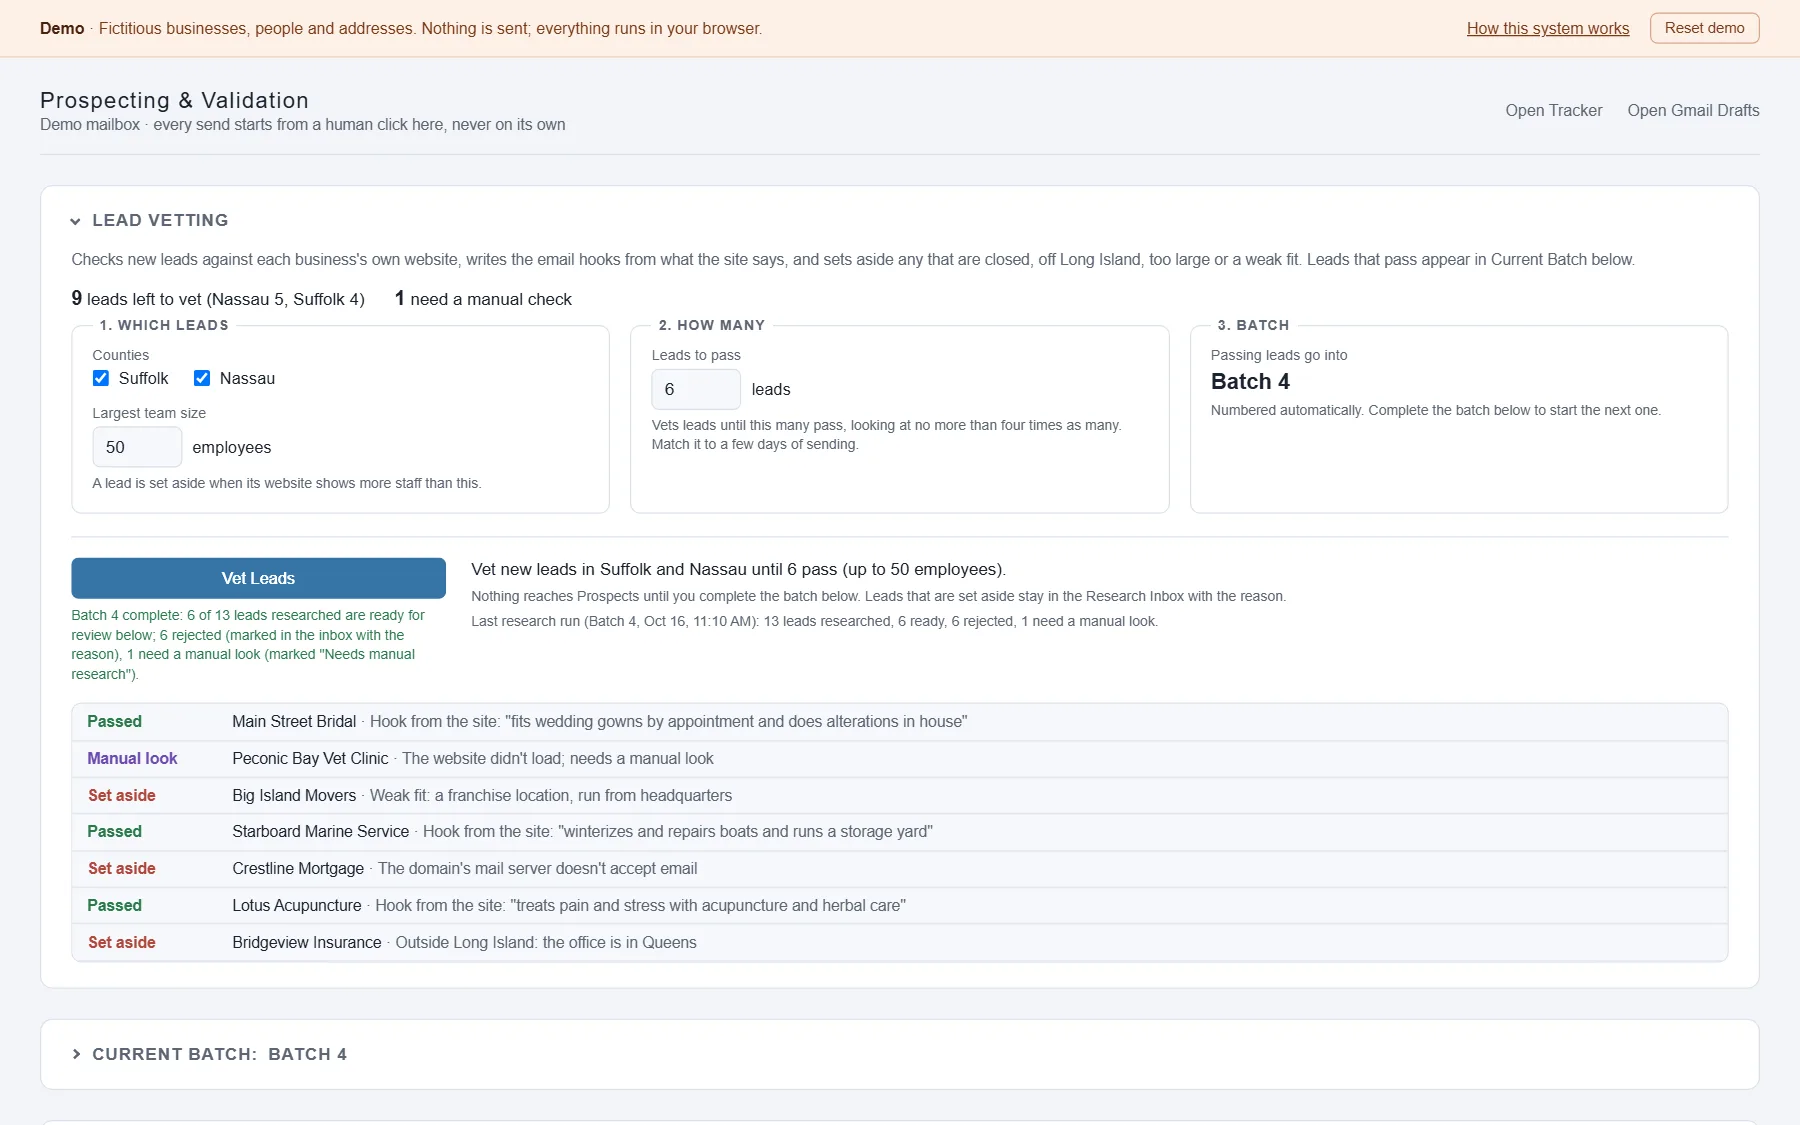Select the Crestline Mortgage set aside row
This screenshot has width=1800, height=1125.
pyautogui.click(x=899, y=869)
